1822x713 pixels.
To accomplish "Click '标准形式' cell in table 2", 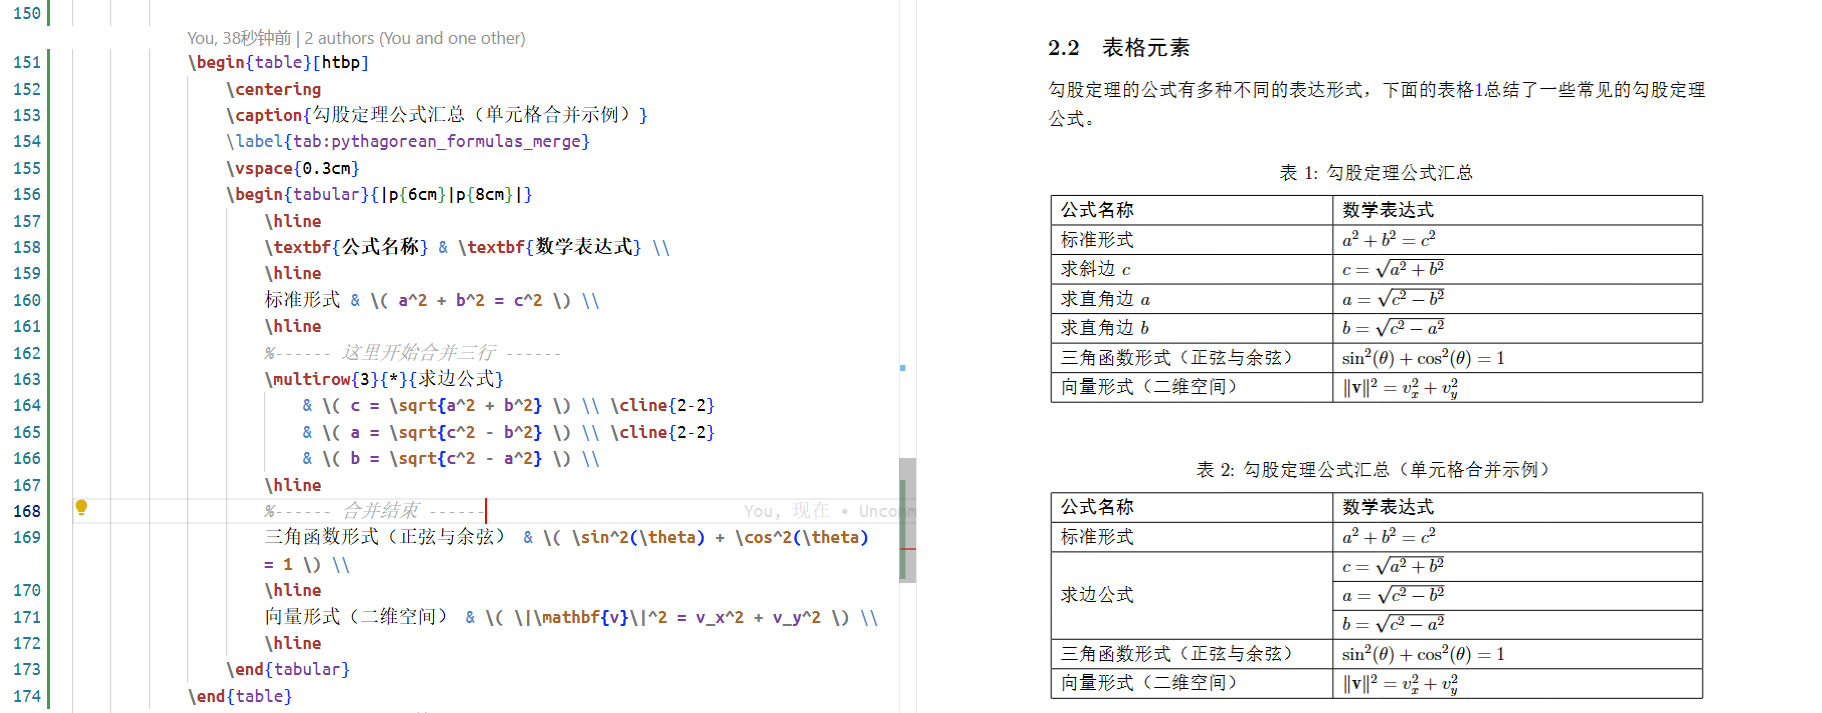I will point(1192,537).
